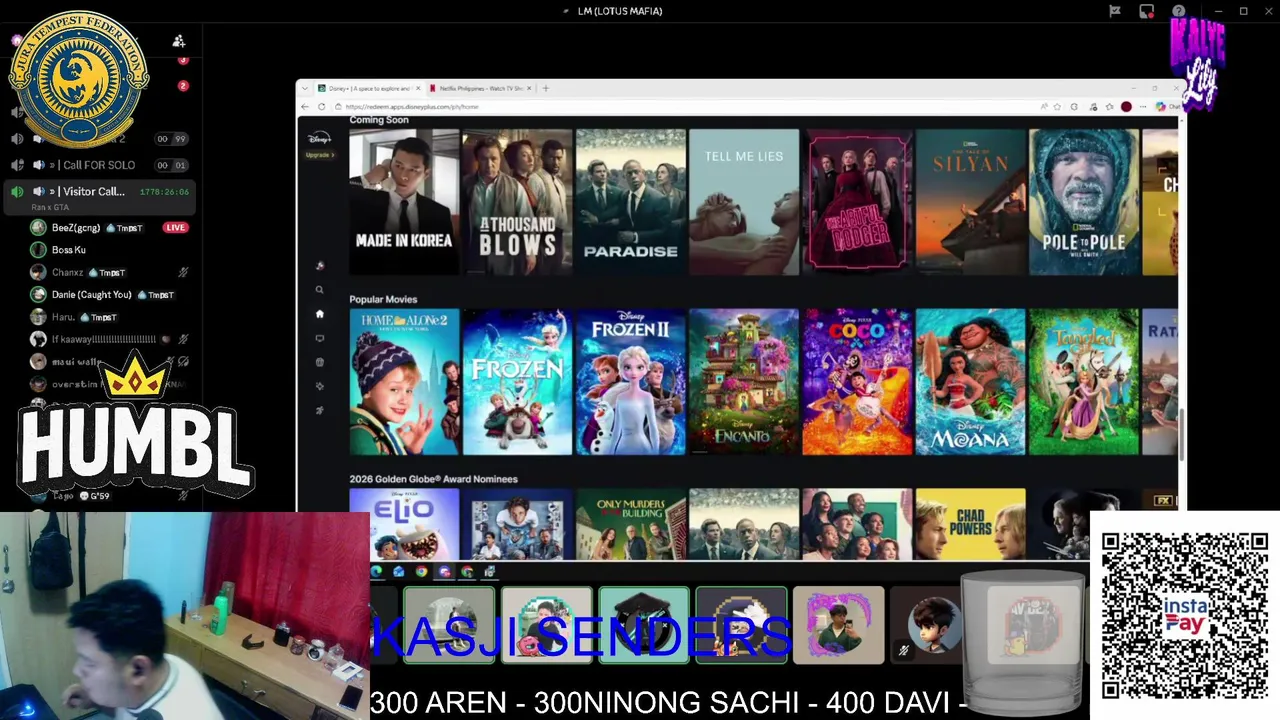Open the Moana movie poster
1280x720 pixels.
coord(970,381)
